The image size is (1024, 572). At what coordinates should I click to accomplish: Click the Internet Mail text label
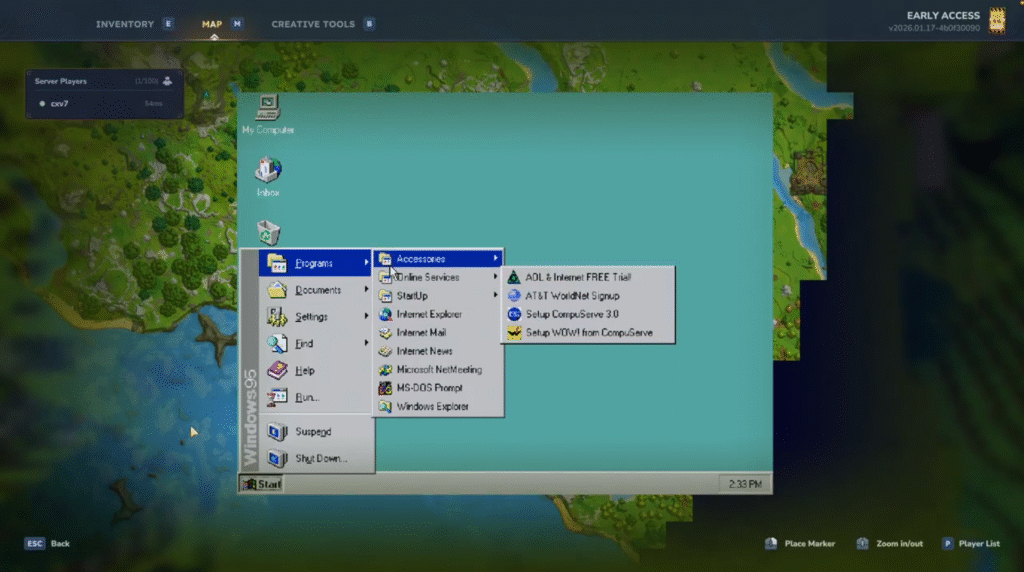coord(421,332)
